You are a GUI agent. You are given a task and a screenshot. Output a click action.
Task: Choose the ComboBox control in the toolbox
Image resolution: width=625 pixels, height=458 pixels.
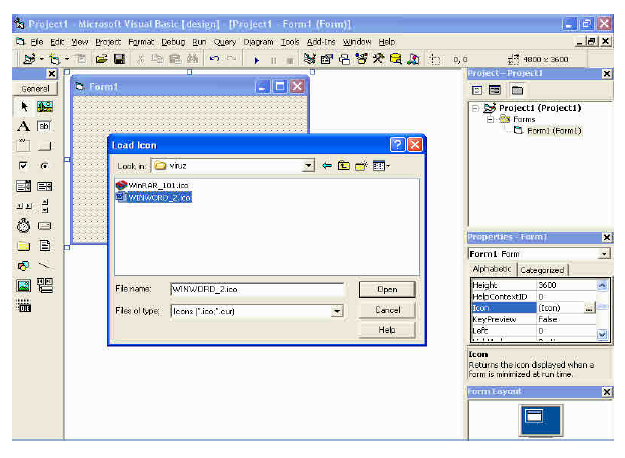(24, 186)
